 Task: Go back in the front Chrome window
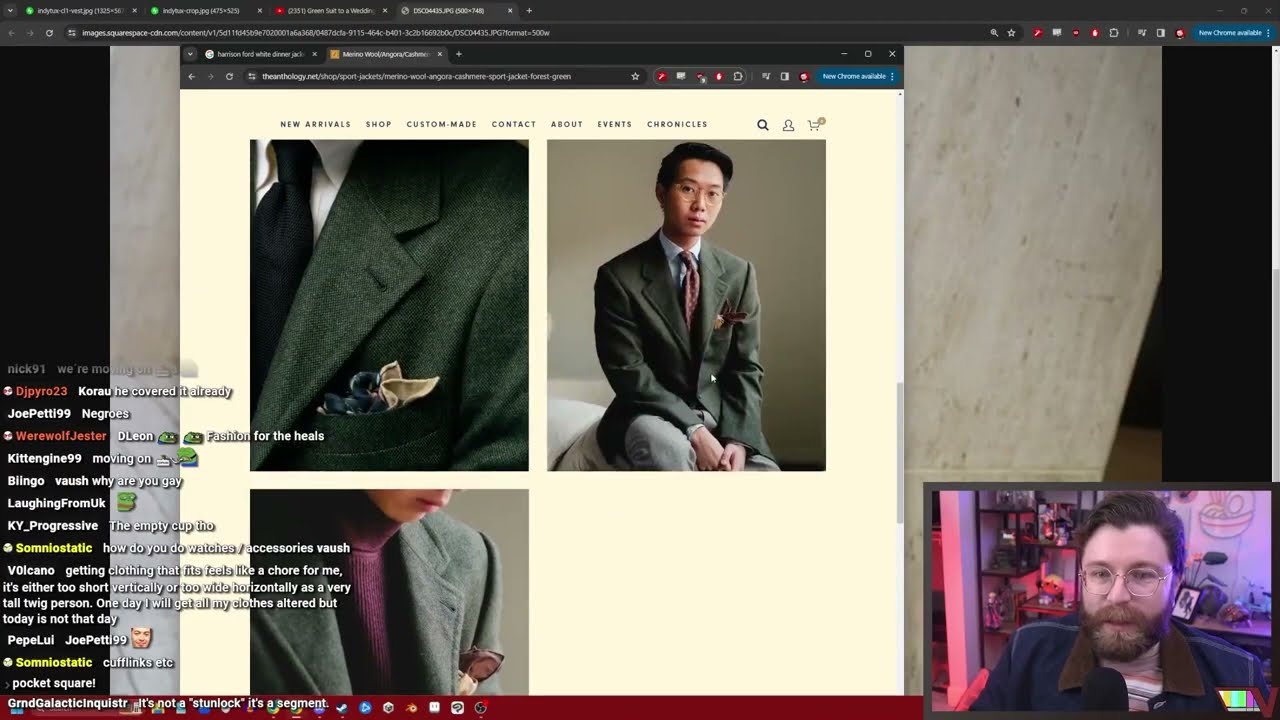[x=191, y=76]
